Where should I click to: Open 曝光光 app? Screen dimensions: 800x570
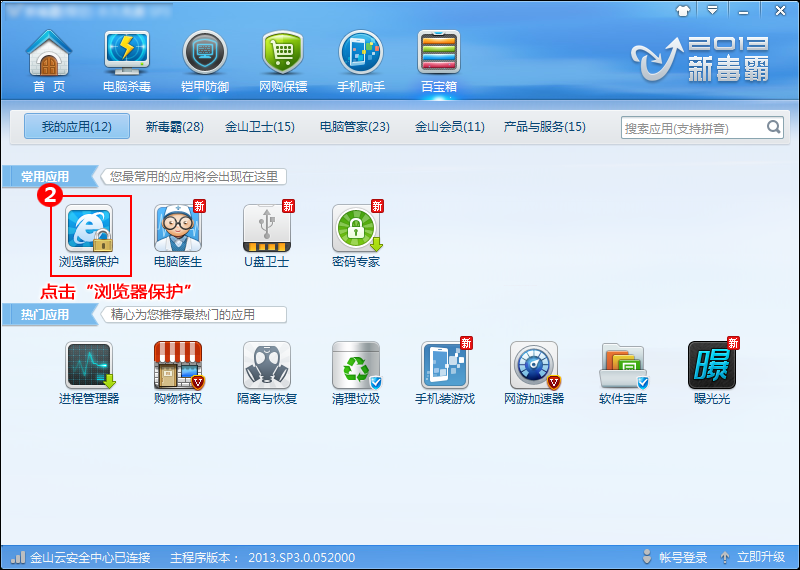712,373
